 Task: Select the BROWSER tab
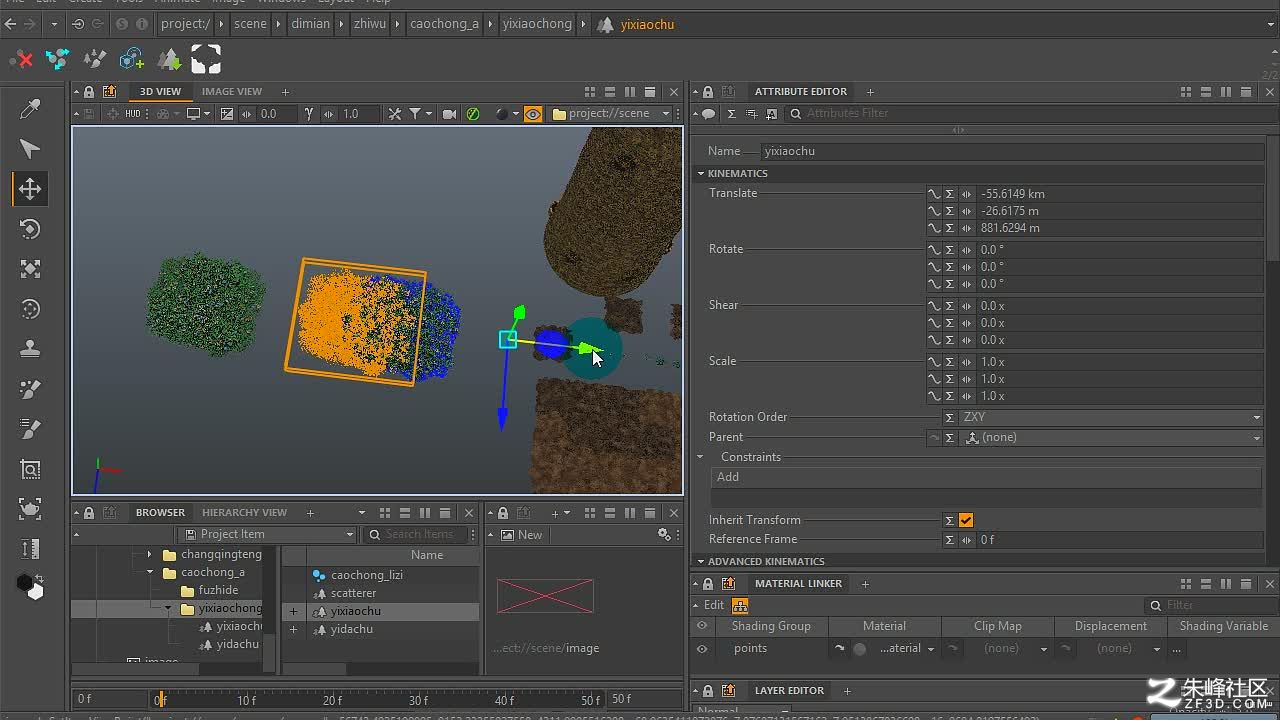pos(160,513)
